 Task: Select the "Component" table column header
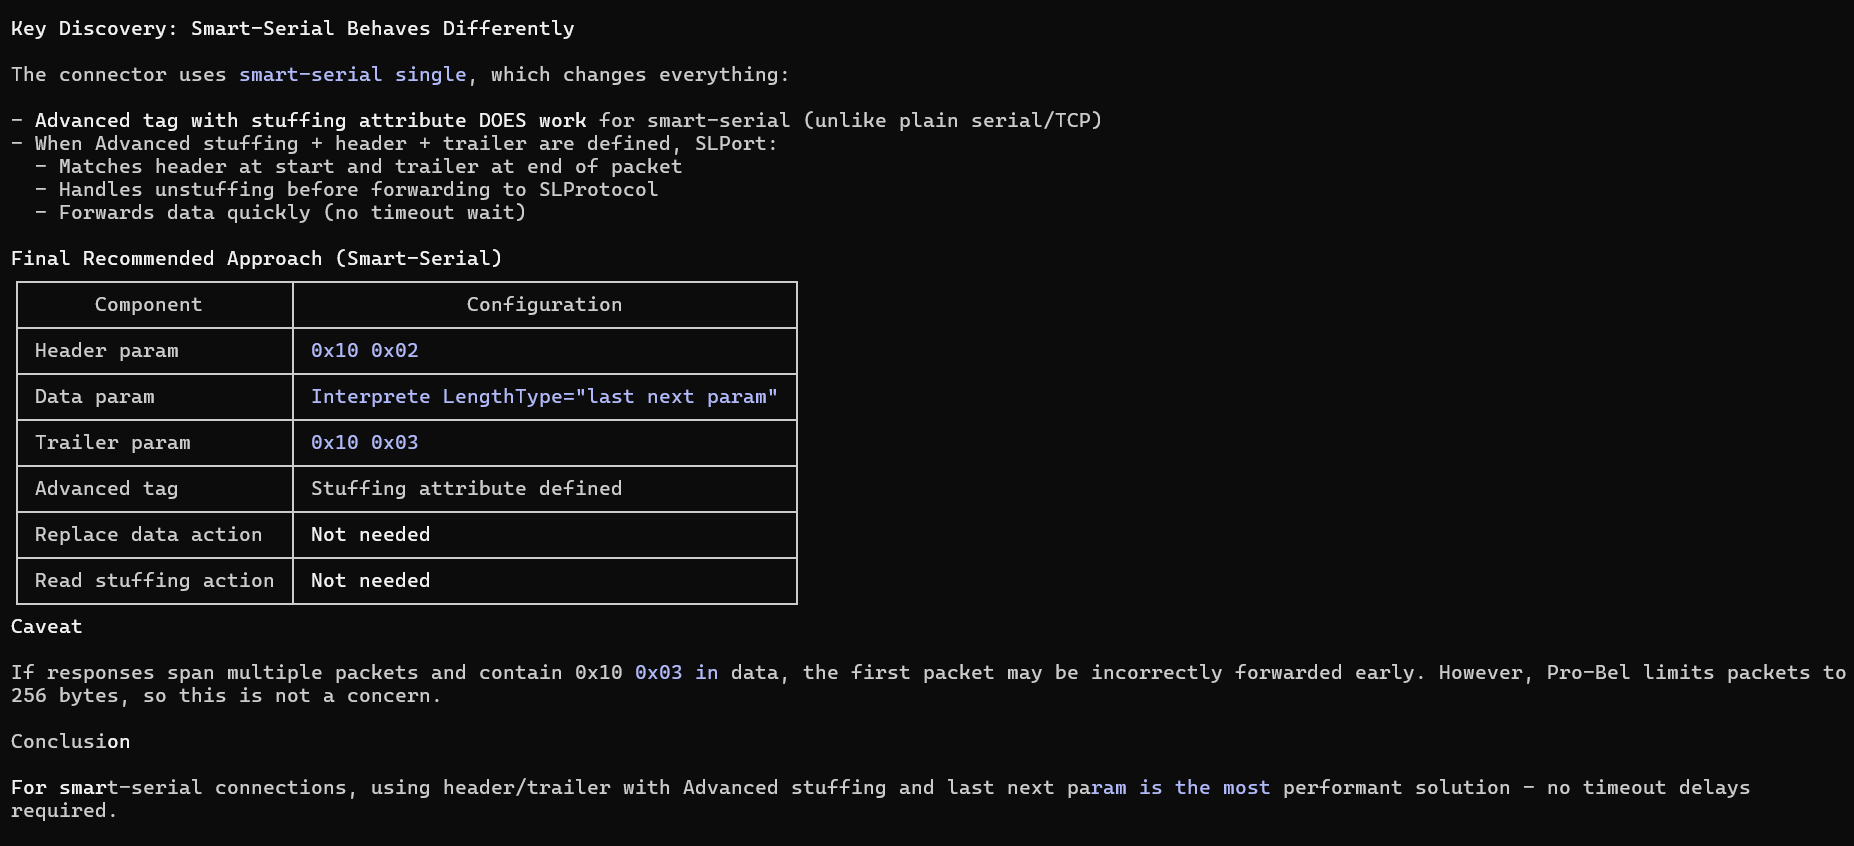pos(148,305)
